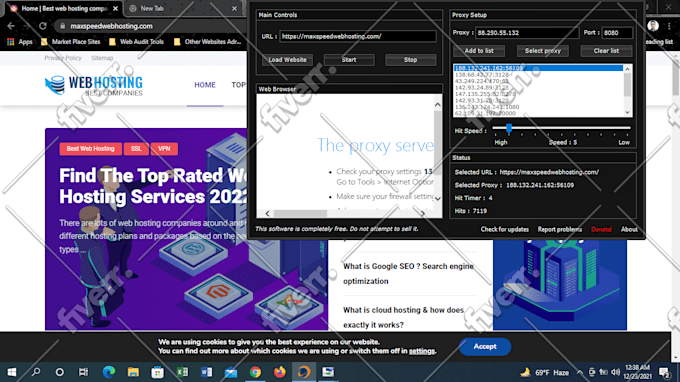
Task: Accept the cookies banner
Action: tap(485, 346)
